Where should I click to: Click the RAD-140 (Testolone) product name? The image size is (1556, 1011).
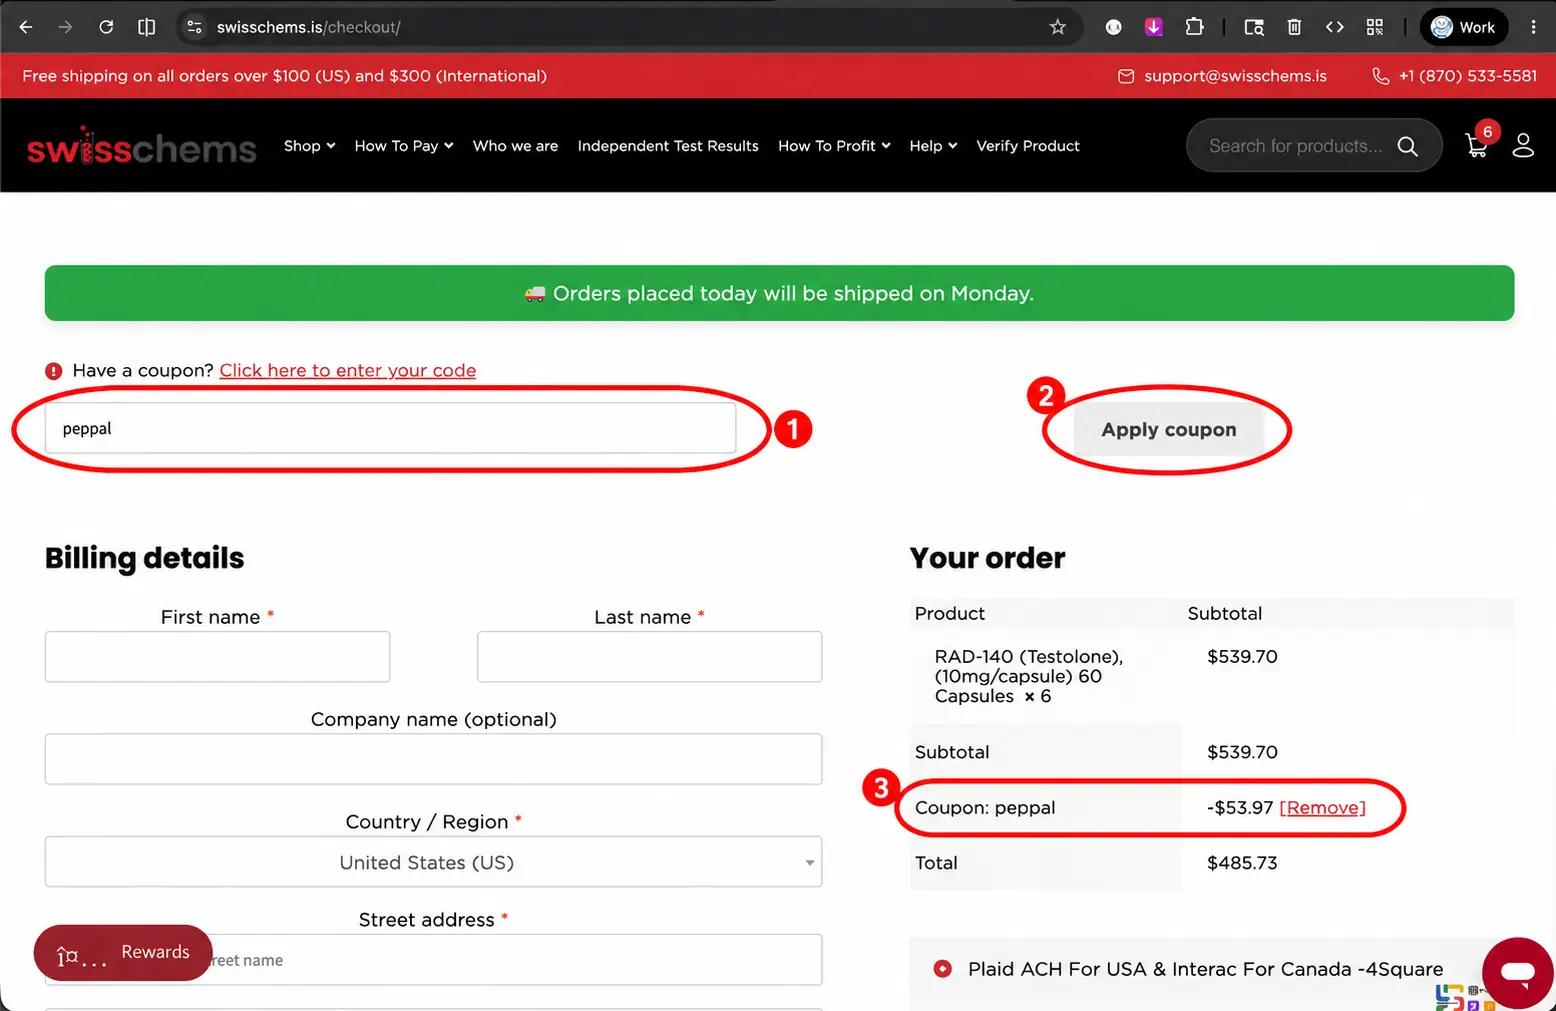tap(1029, 676)
